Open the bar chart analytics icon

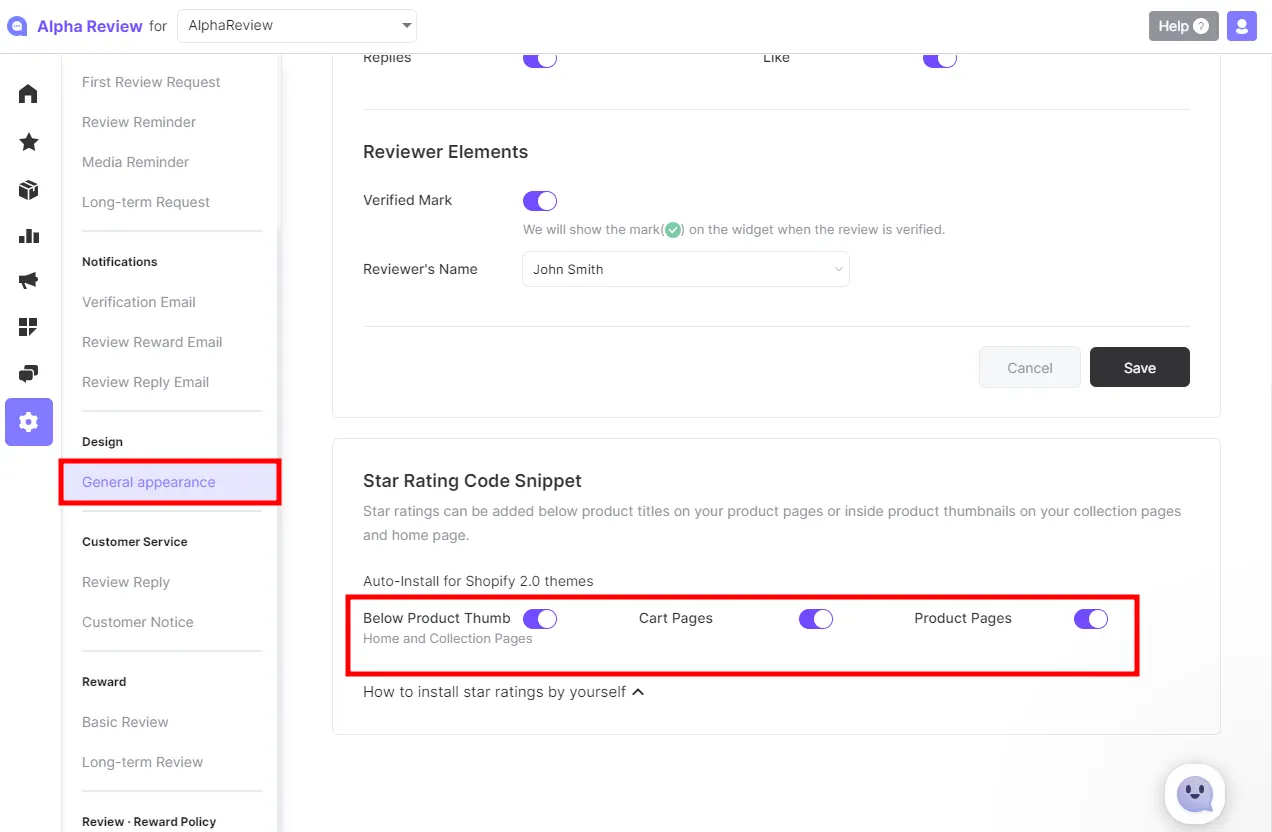[29, 237]
